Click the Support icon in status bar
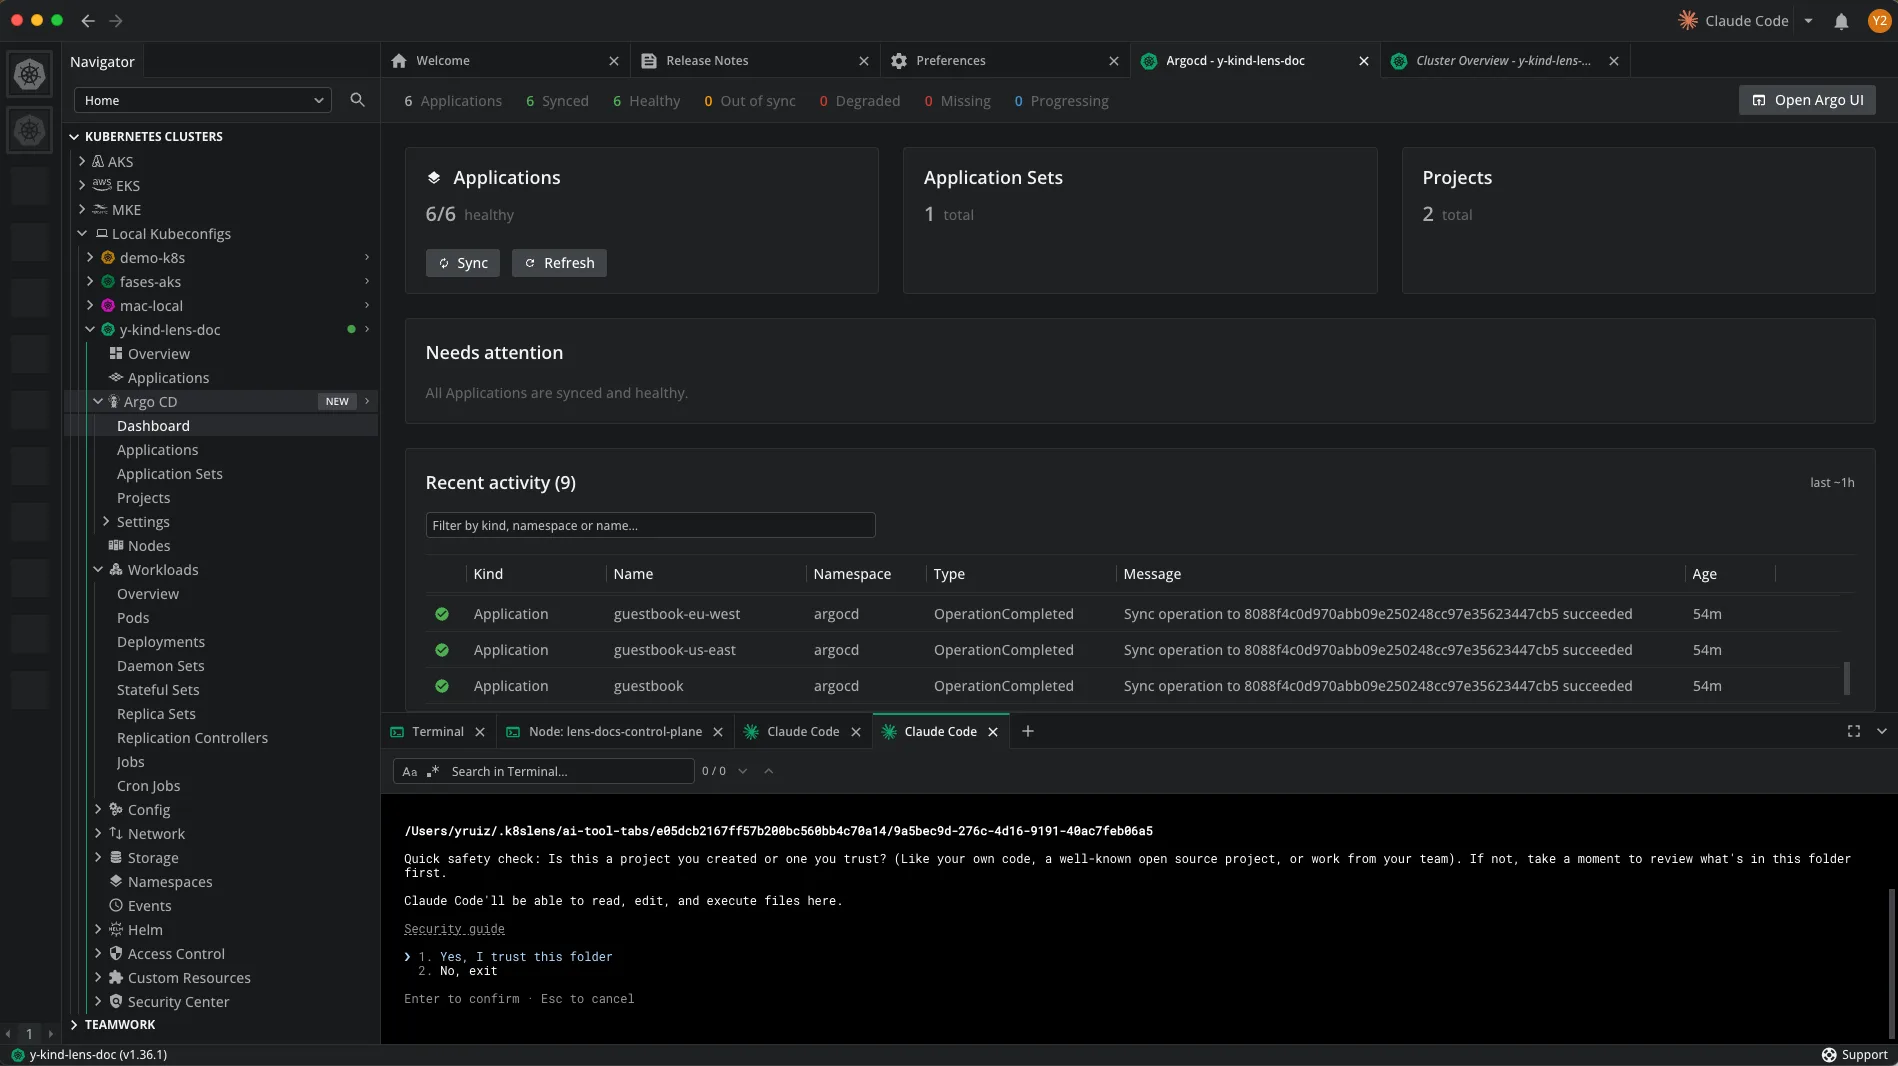Screen dimensions: 1898x1066 tap(1829, 1055)
